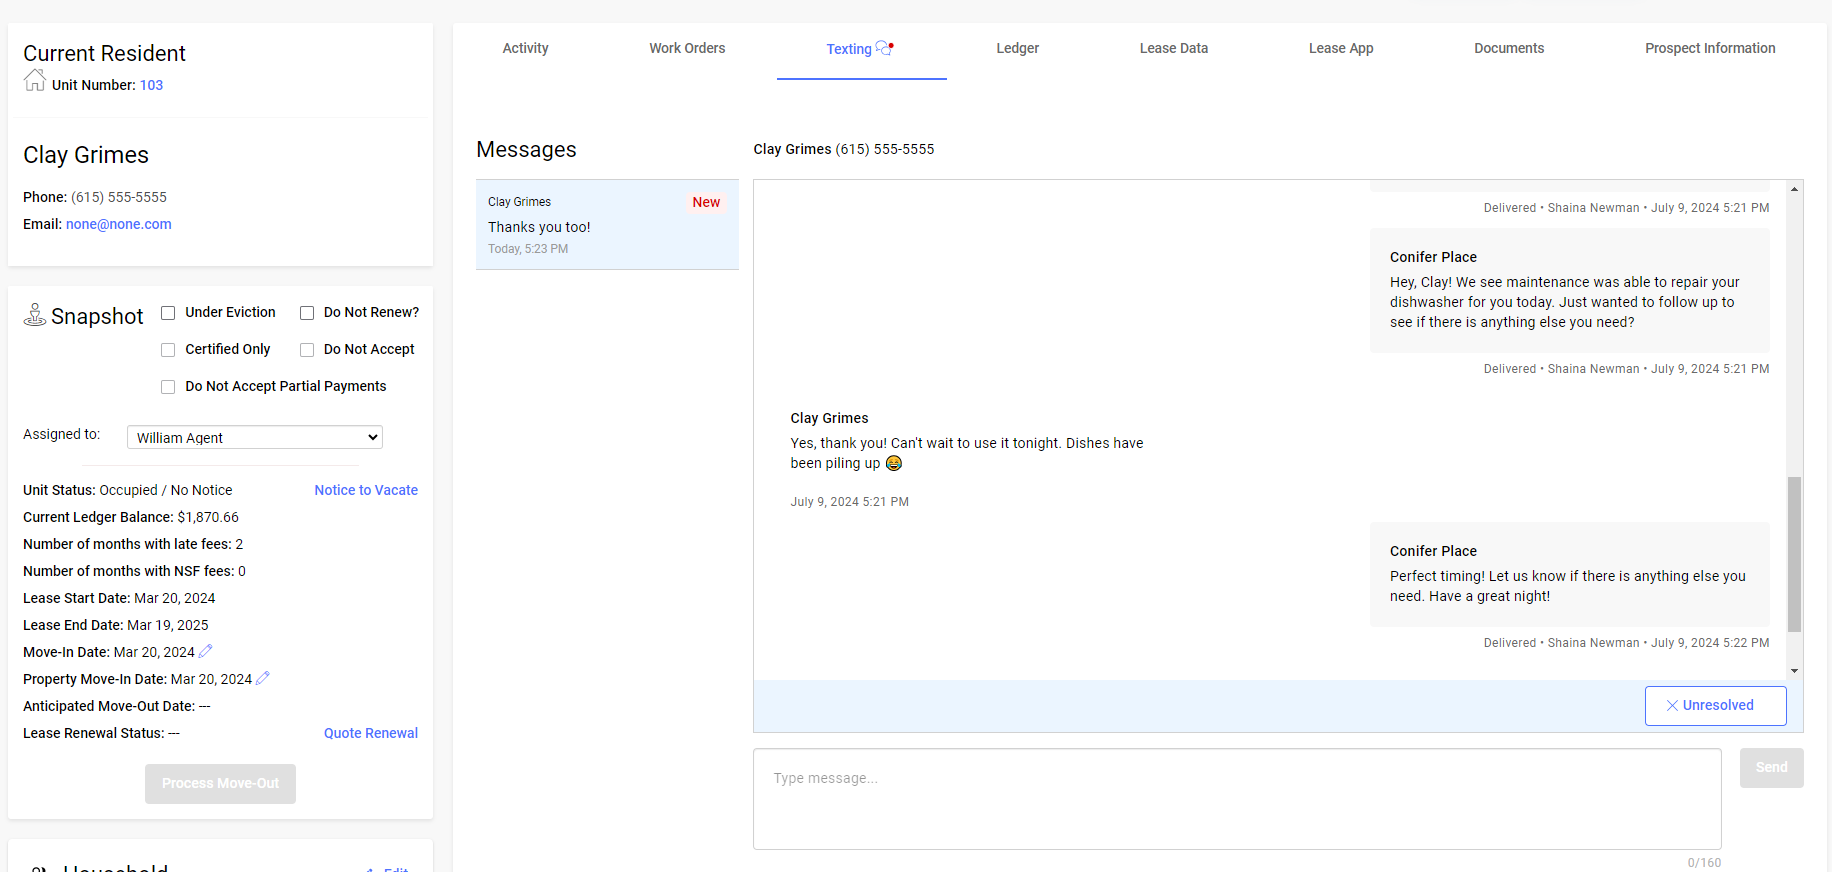Open Clay Grimes conversation in Messages list

click(607, 225)
